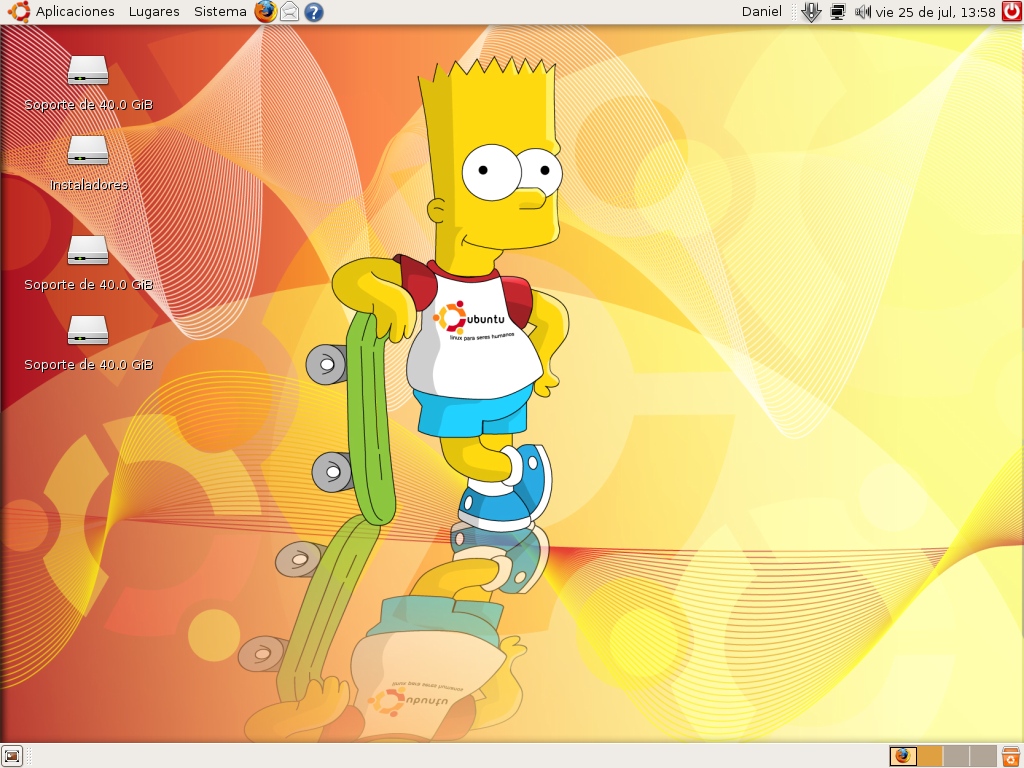Open the network monitor icon

pyautogui.click(x=838, y=12)
